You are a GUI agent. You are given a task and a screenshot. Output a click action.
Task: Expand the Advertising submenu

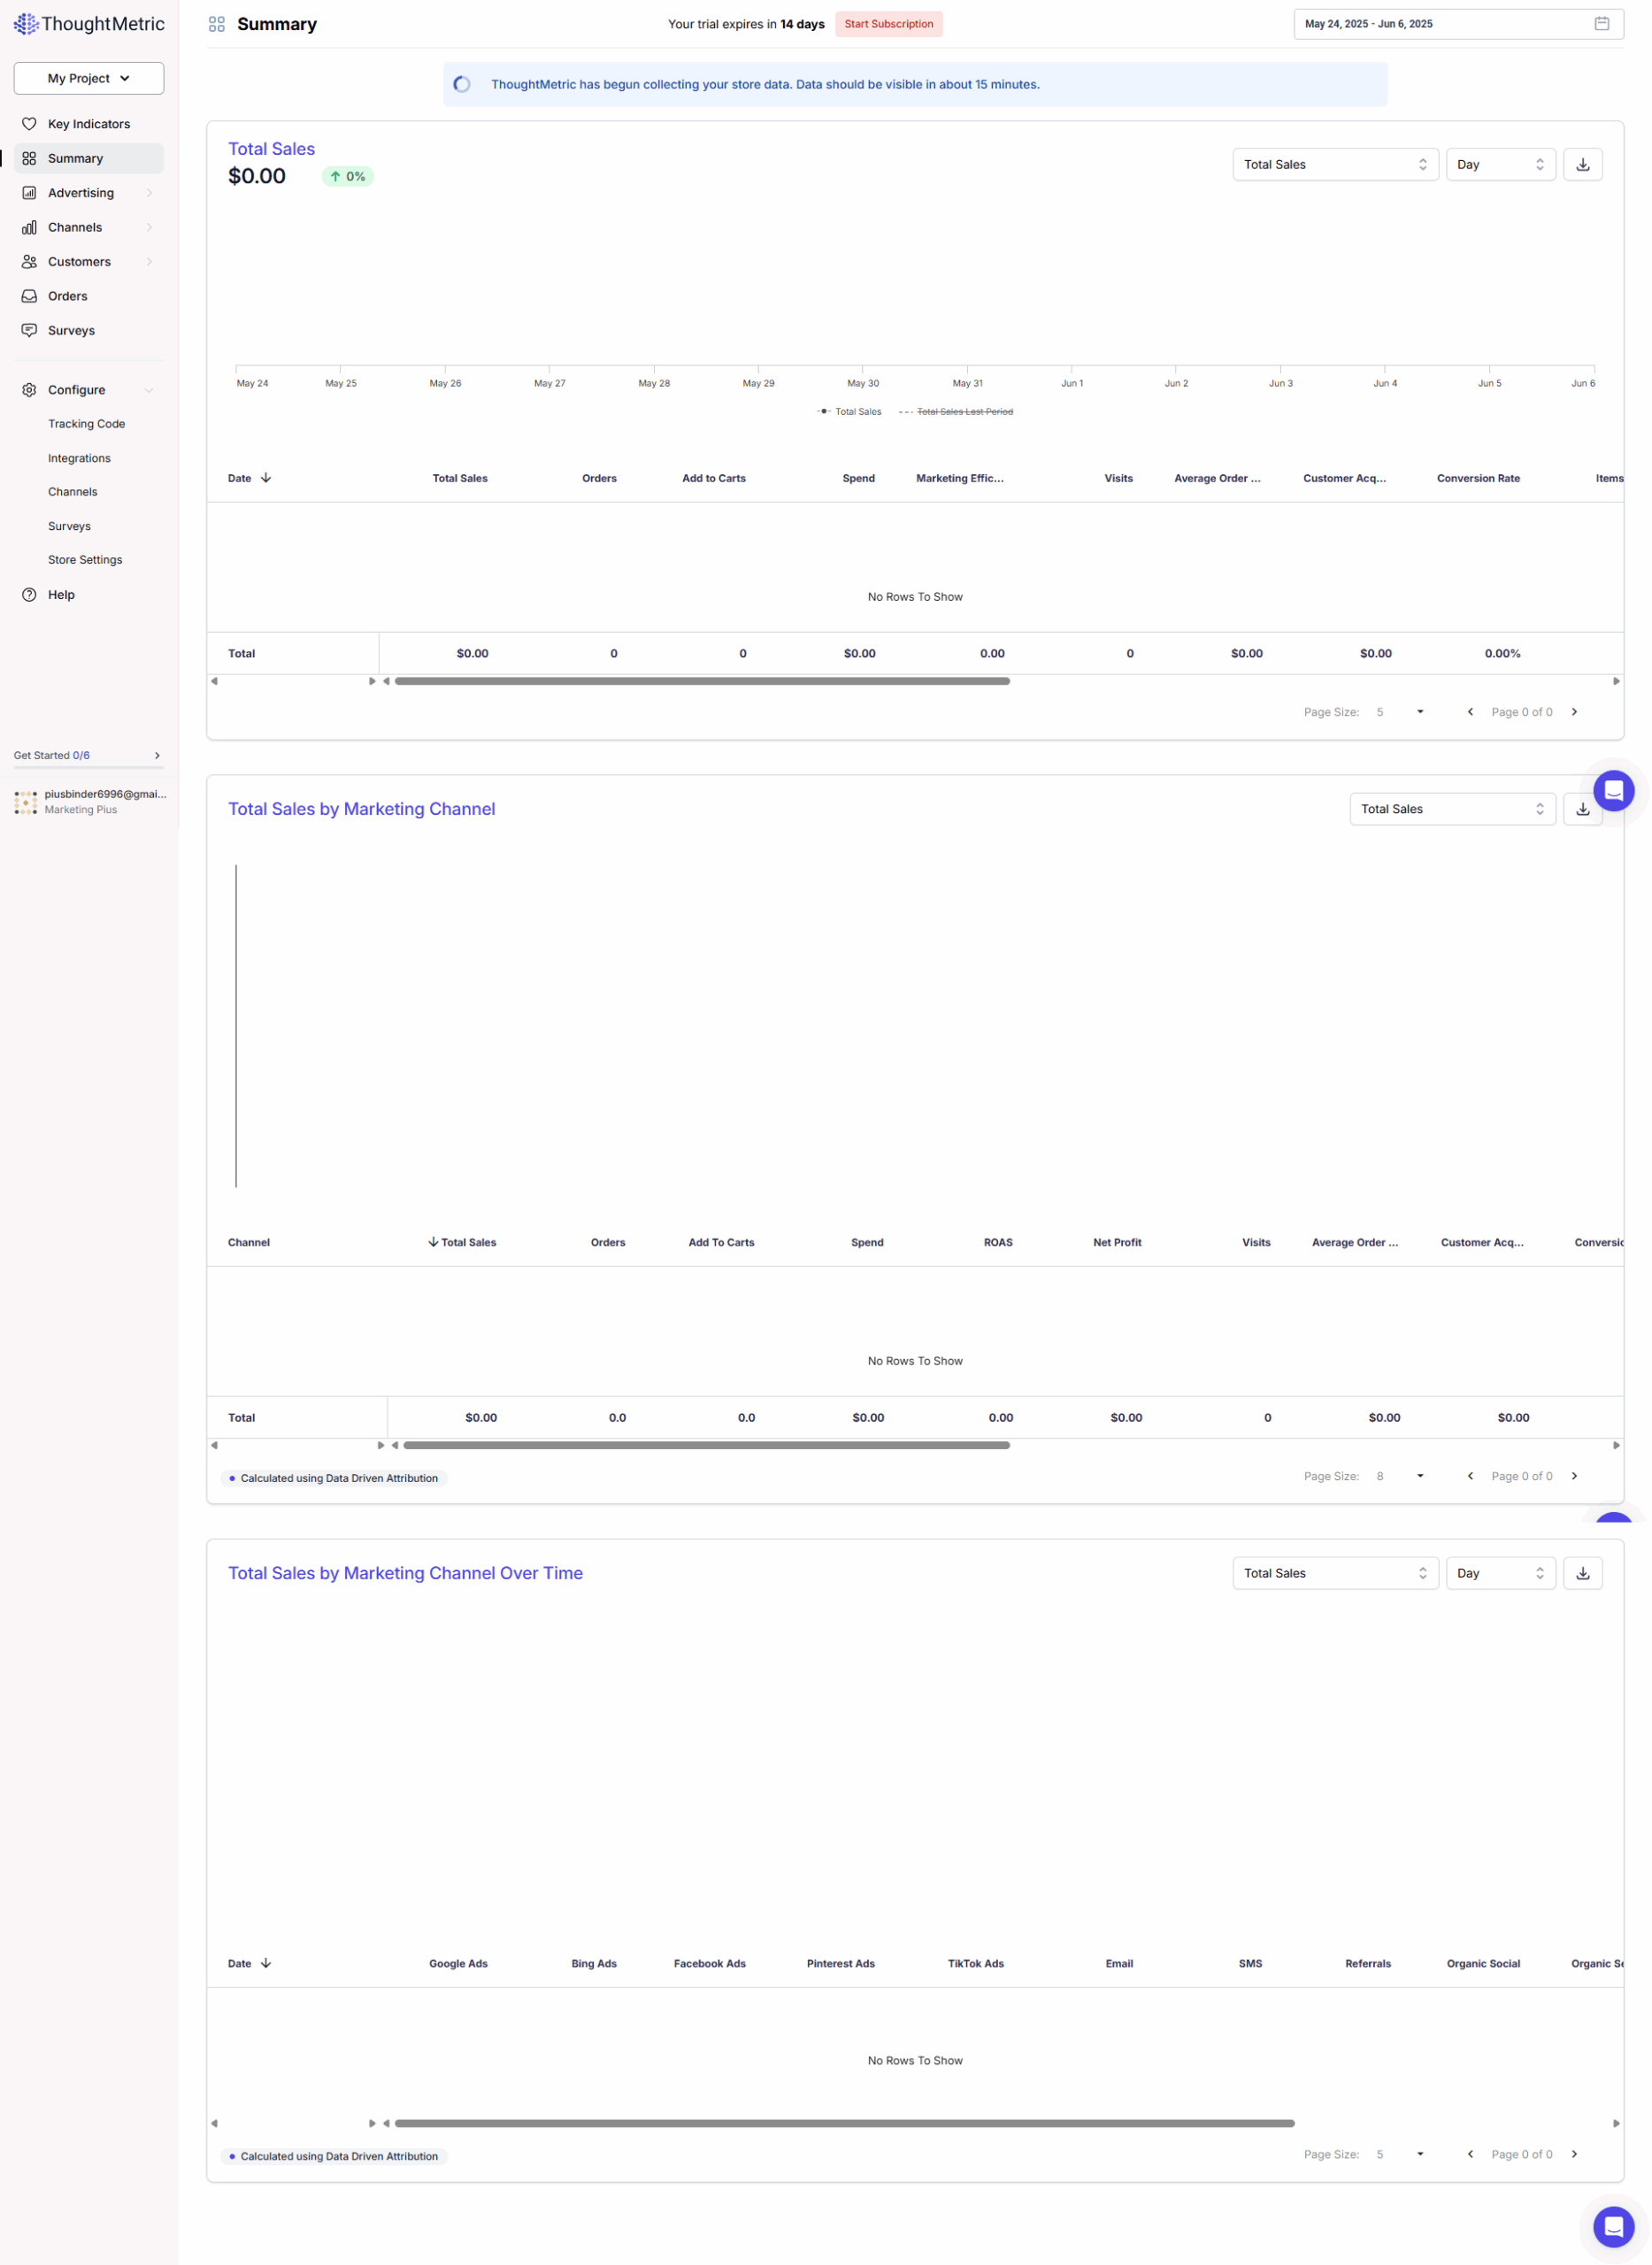[x=149, y=193]
